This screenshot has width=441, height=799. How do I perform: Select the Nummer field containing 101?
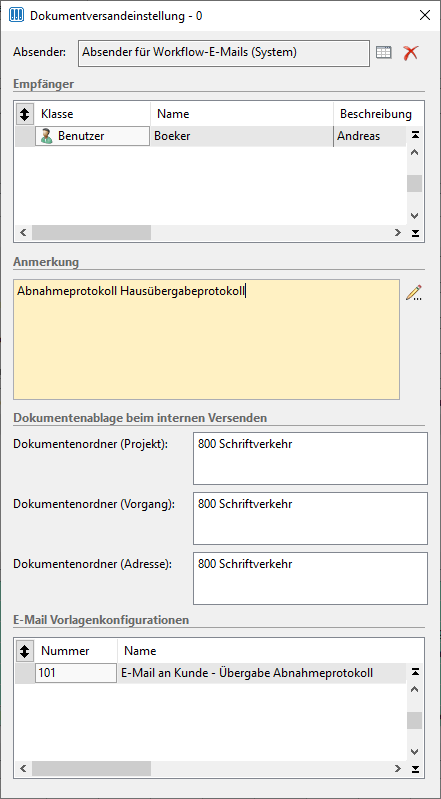76,673
